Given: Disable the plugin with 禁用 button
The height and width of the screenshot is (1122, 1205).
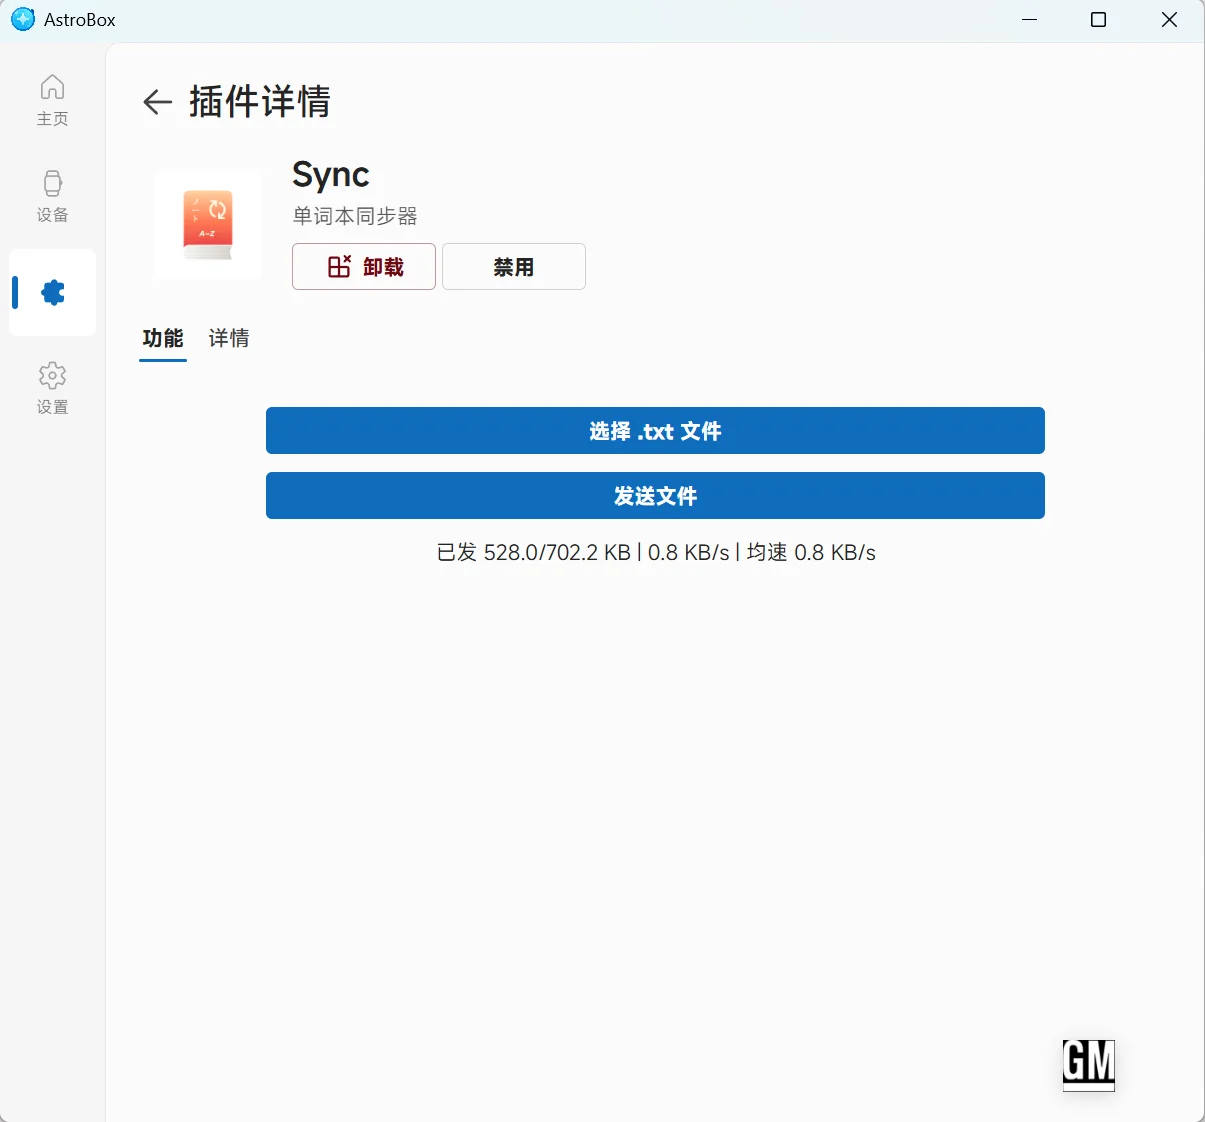Looking at the screenshot, I should 514,267.
